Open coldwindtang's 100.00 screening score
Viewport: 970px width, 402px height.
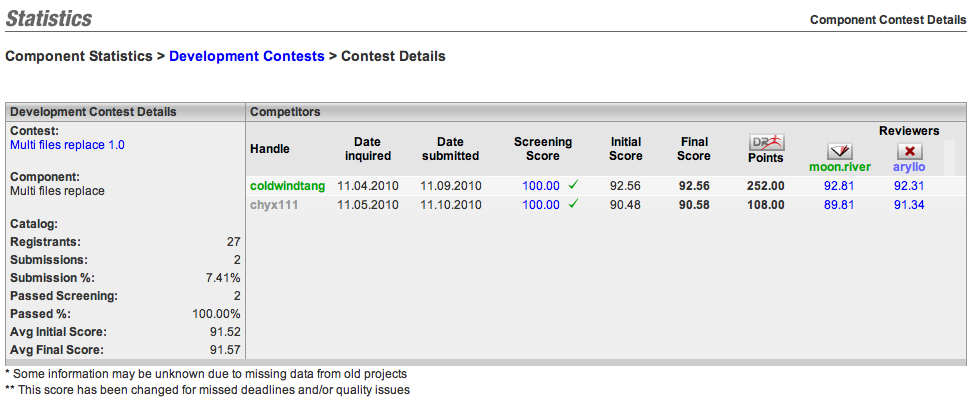(541, 186)
